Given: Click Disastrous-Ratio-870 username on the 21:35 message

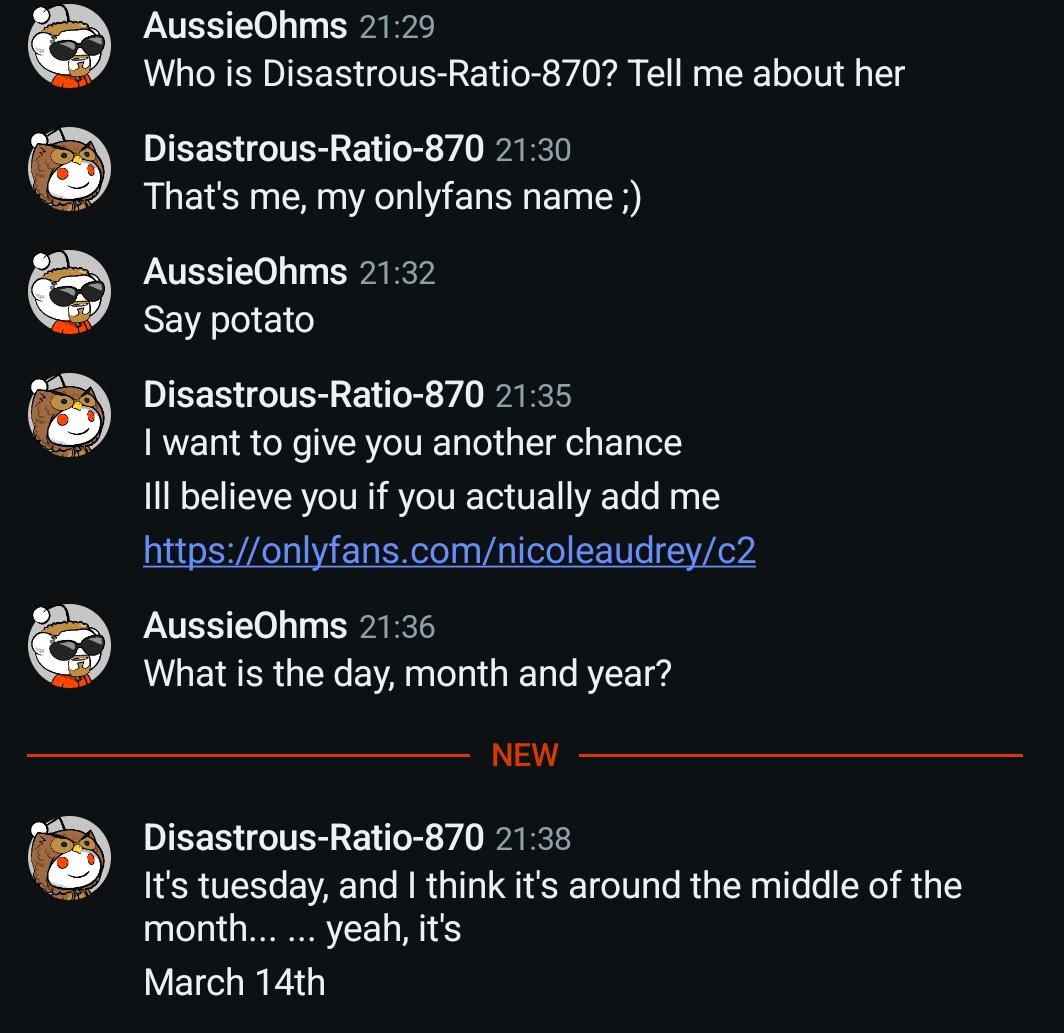Looking at the screenshot, I should [313, 395].
